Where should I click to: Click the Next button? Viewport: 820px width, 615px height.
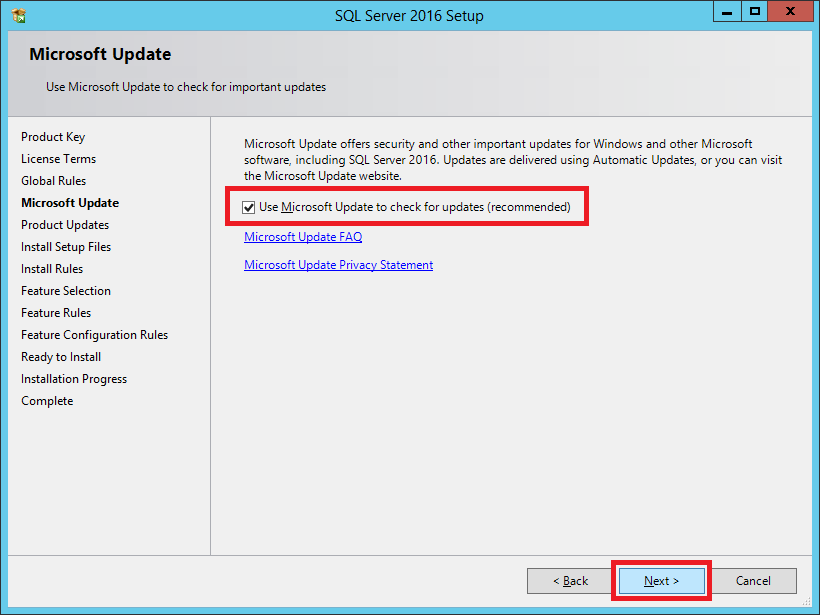661,581
